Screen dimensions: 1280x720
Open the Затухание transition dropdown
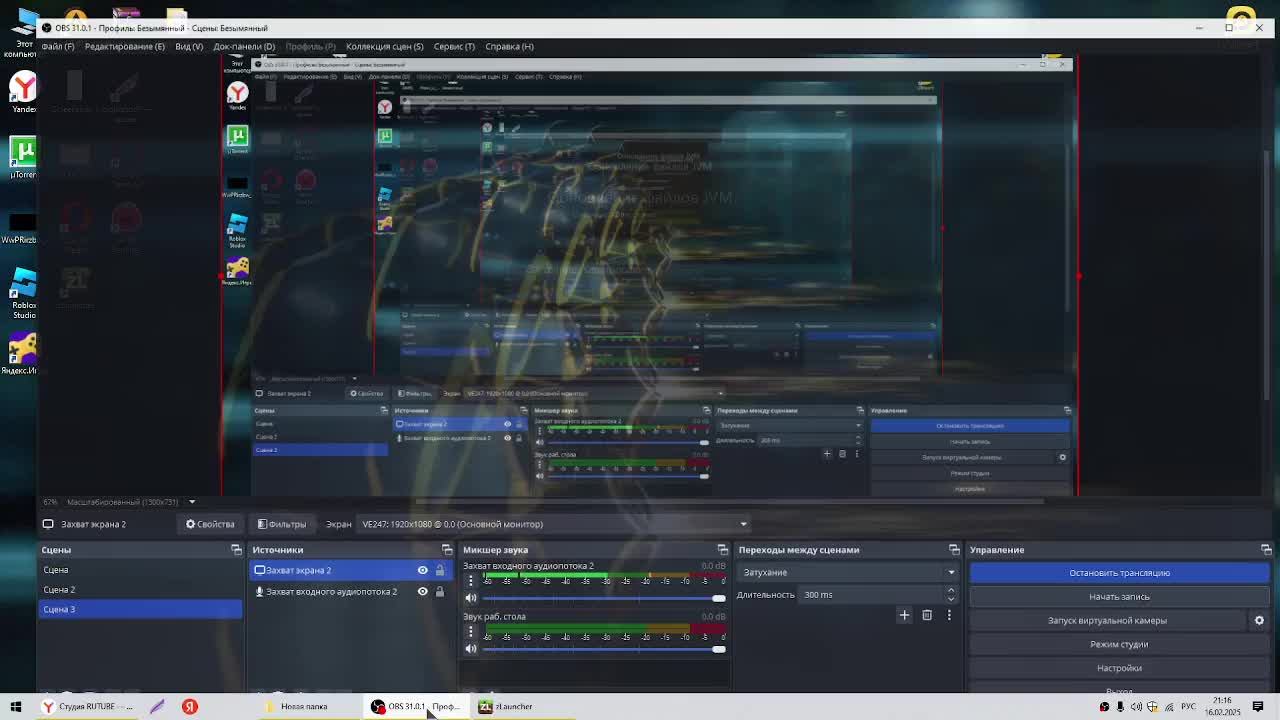tap(848, 572)
